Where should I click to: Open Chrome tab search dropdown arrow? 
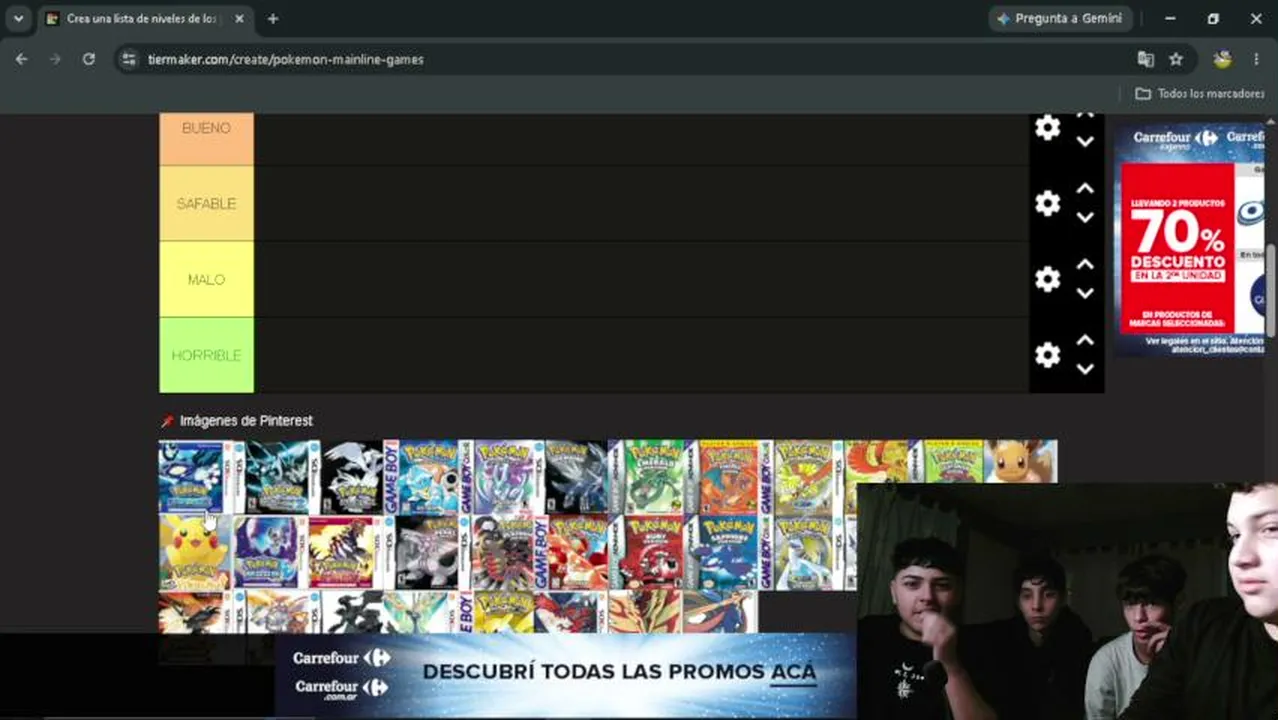coord(18,18)
